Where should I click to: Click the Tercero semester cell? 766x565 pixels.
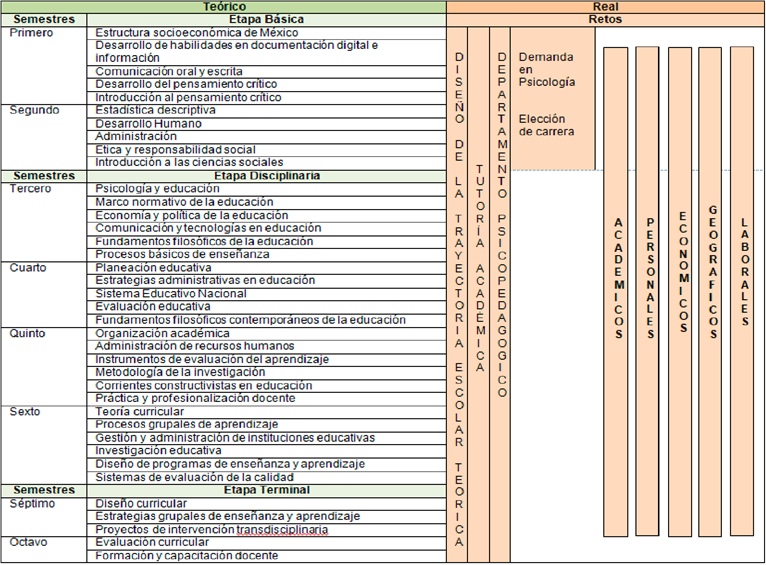click(30, 188)
